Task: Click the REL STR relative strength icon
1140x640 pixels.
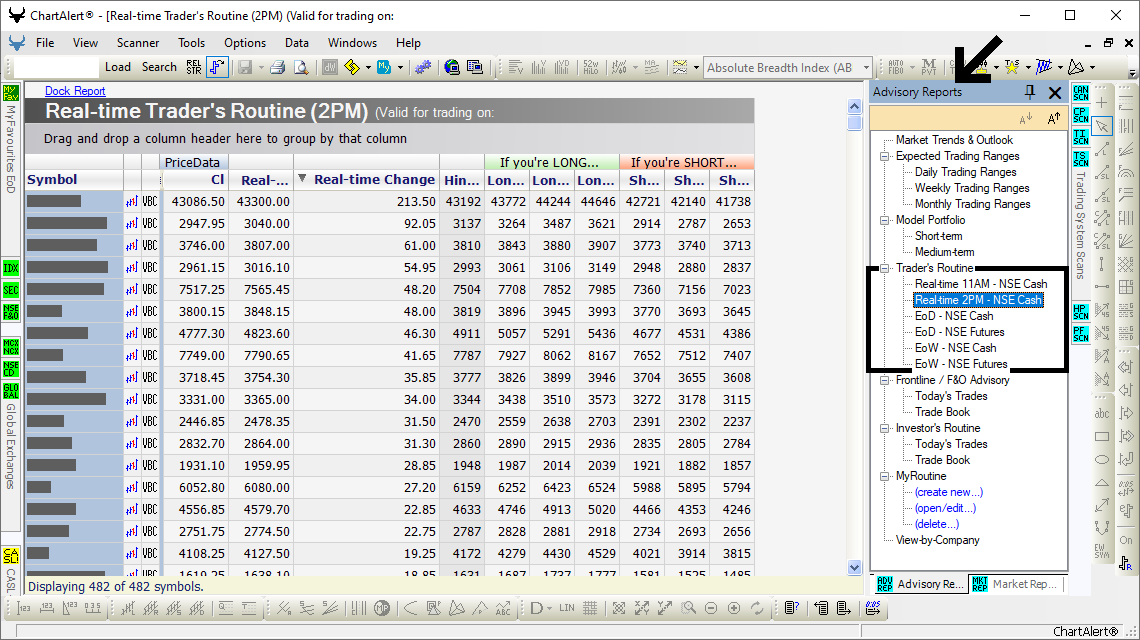Action: pos(193,67)
